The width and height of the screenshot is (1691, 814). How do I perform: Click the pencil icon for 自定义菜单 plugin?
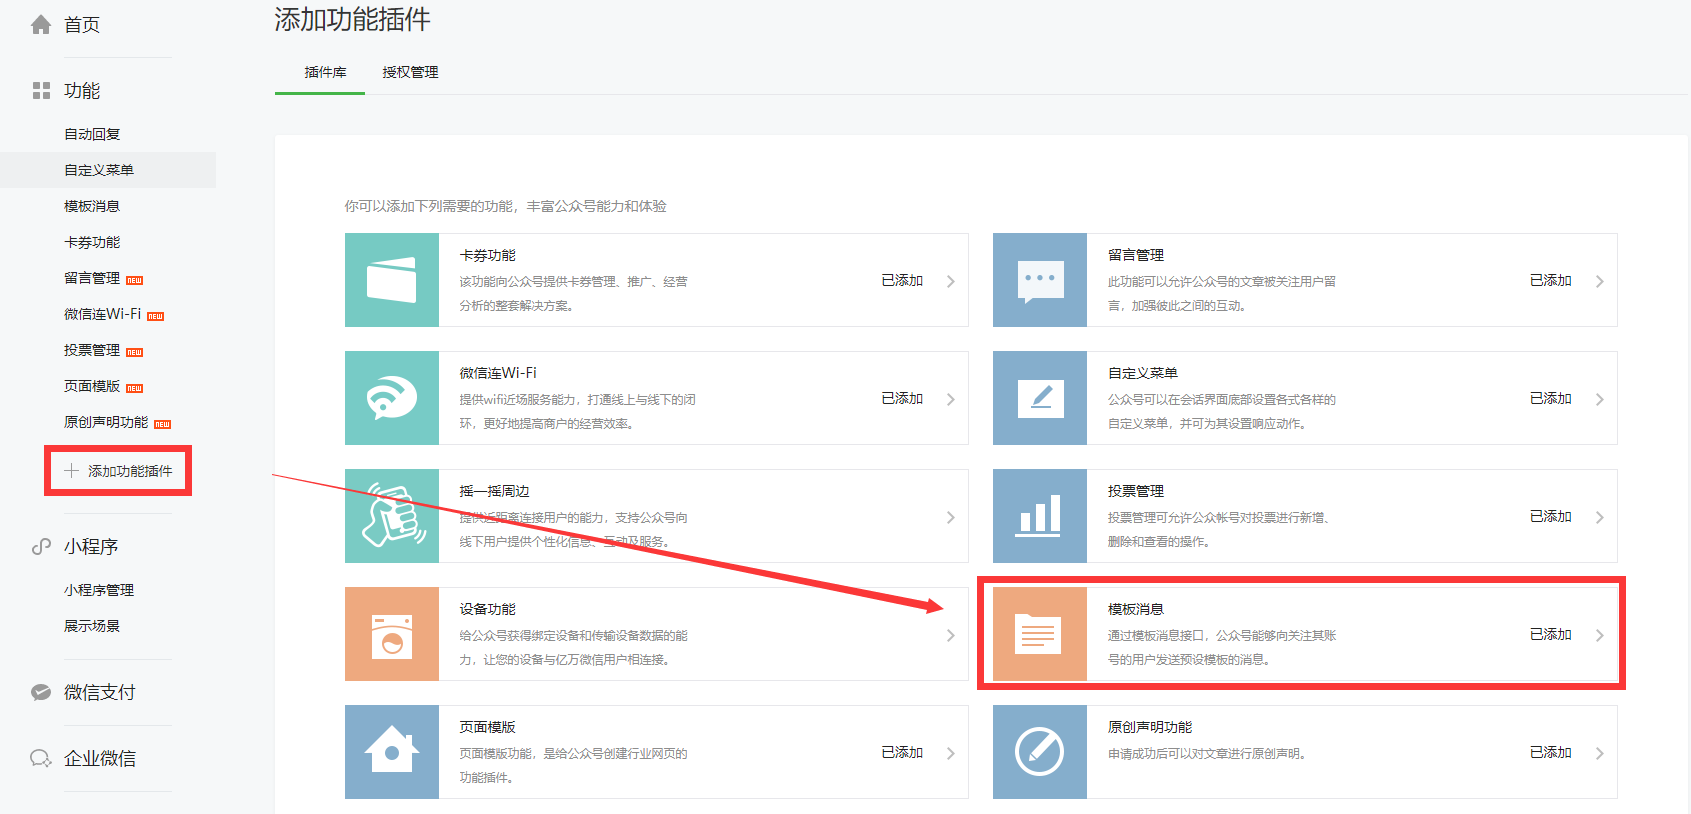(x=1039, y=398)
